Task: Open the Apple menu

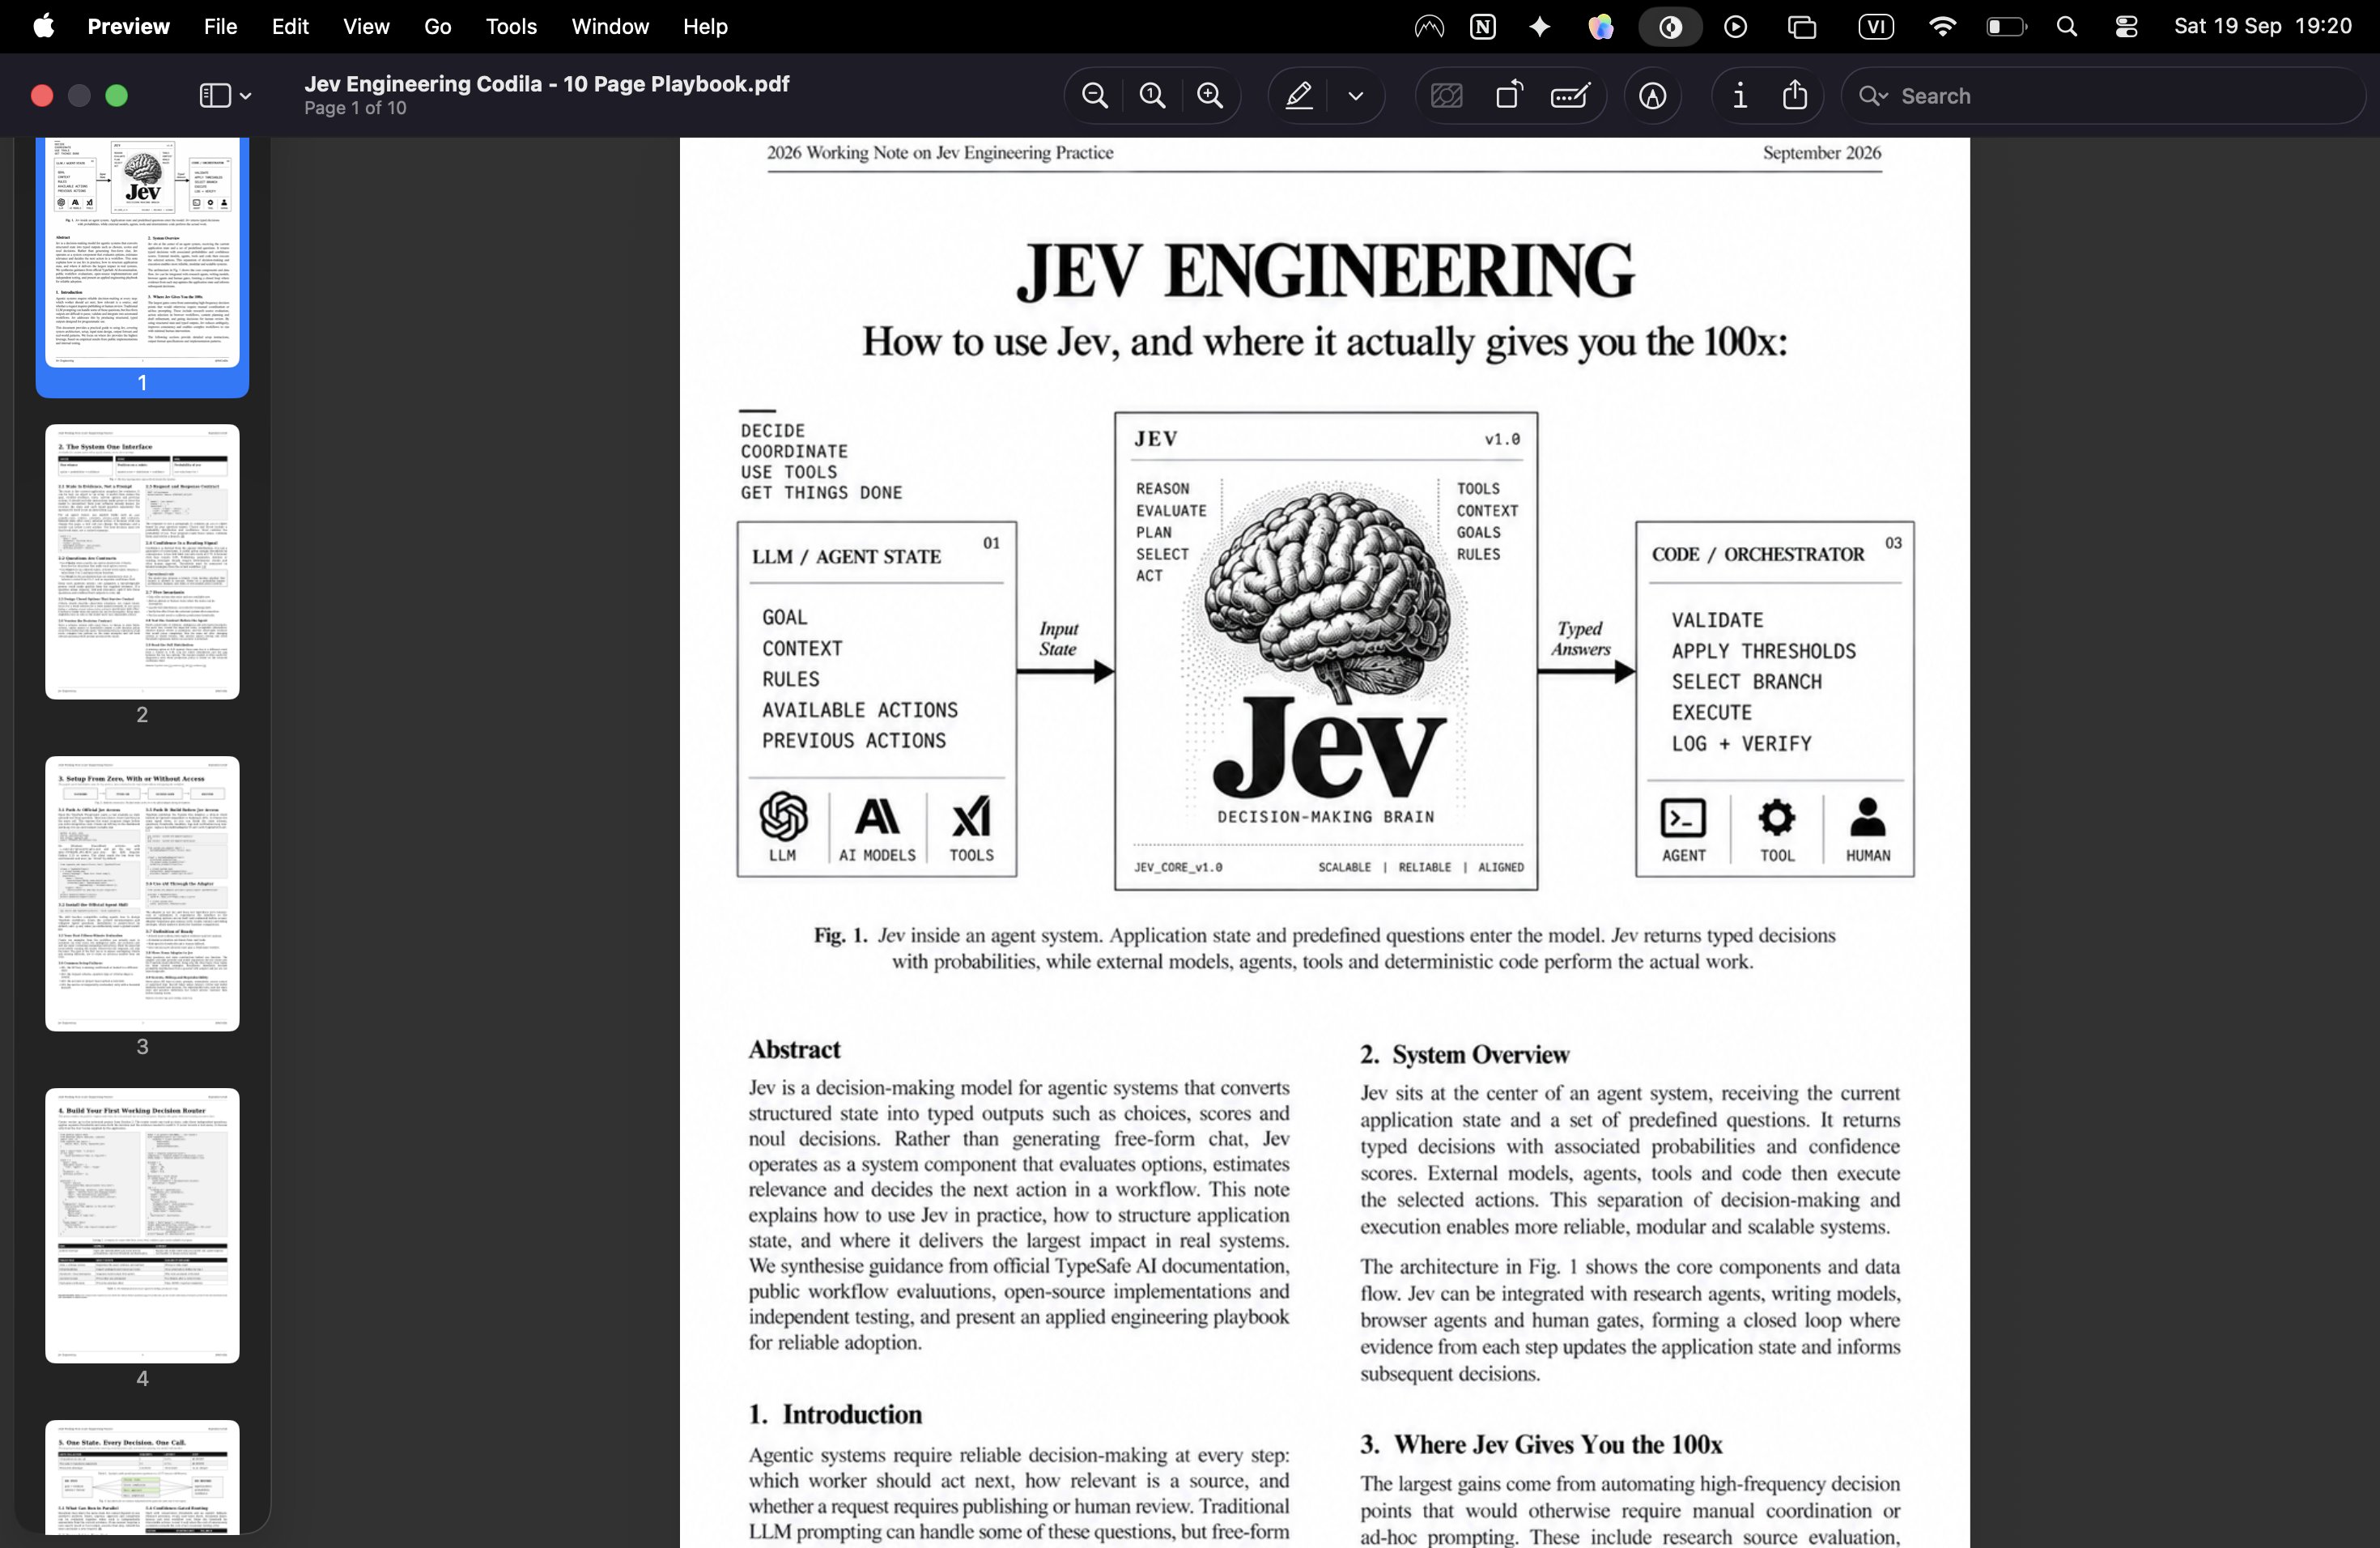Action: [x=43, y=26]
